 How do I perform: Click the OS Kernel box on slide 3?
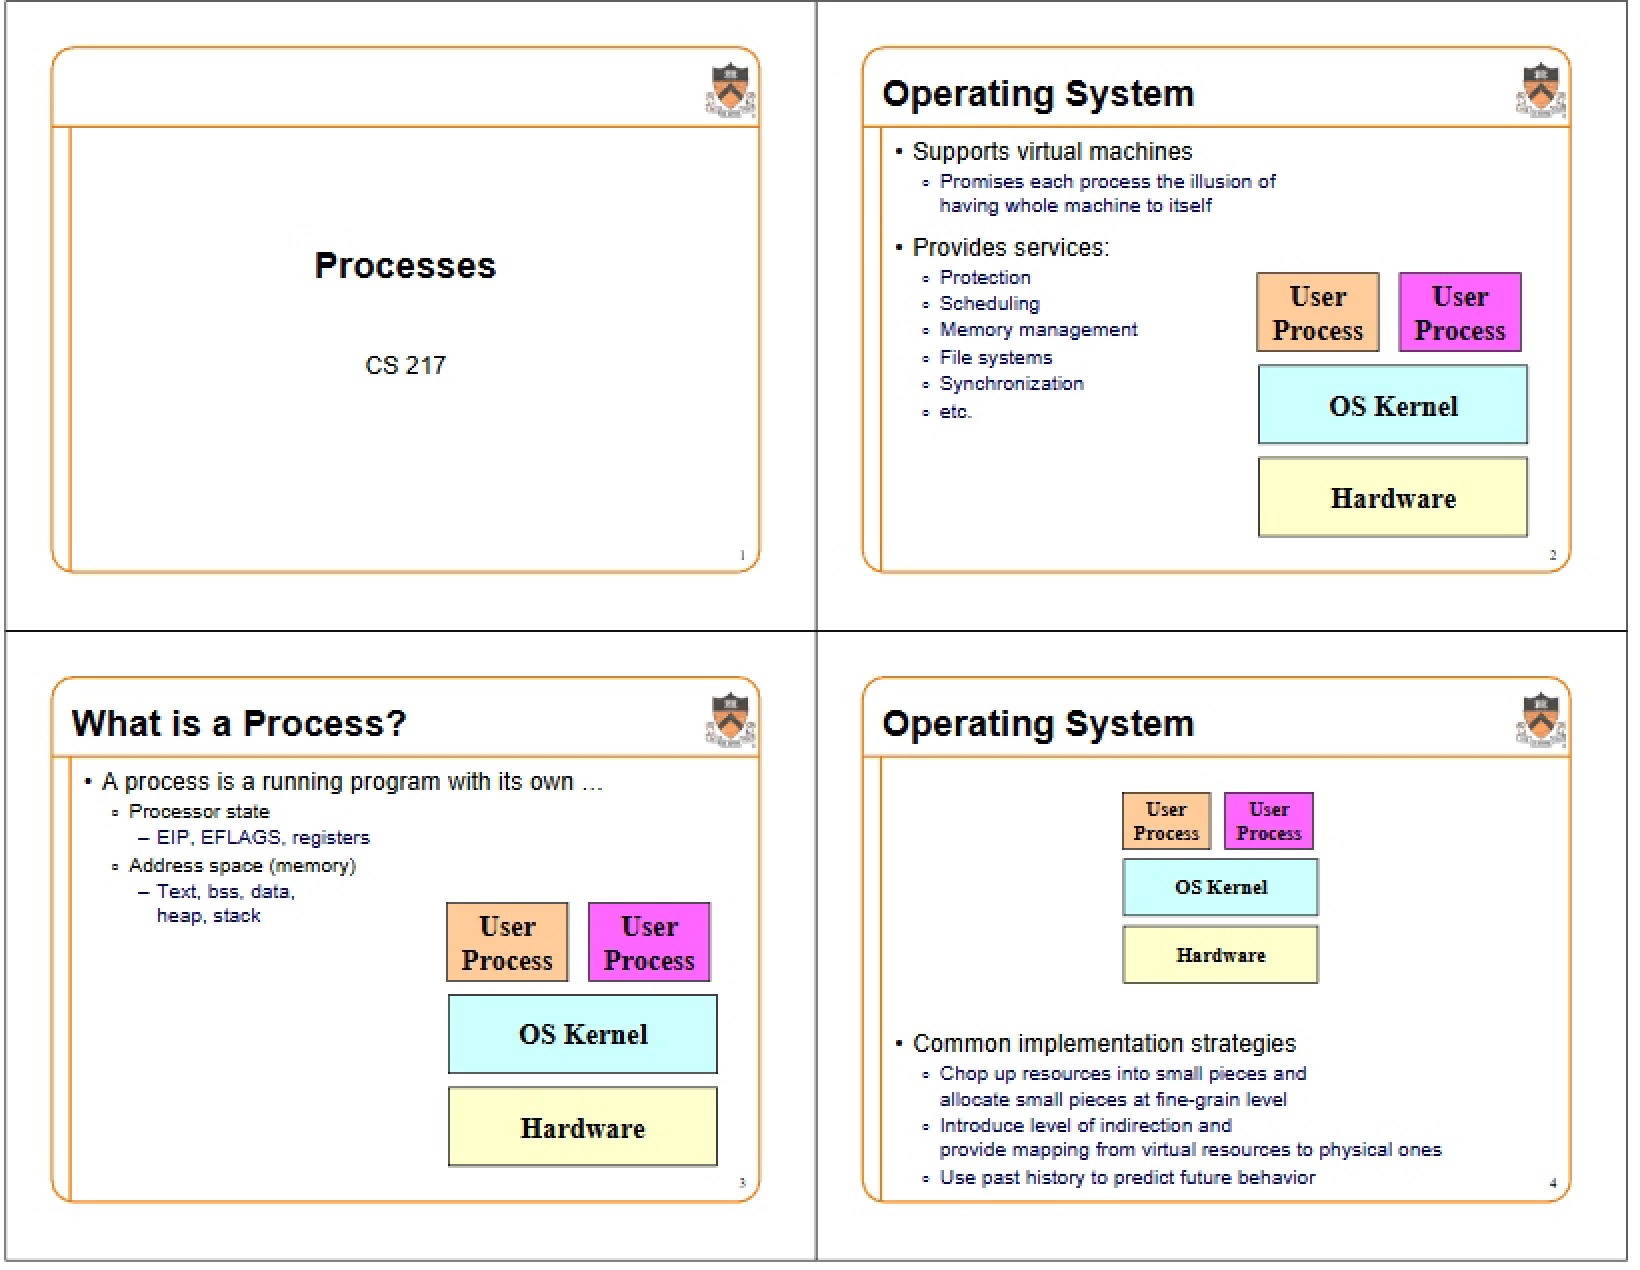coord(583,1034)
